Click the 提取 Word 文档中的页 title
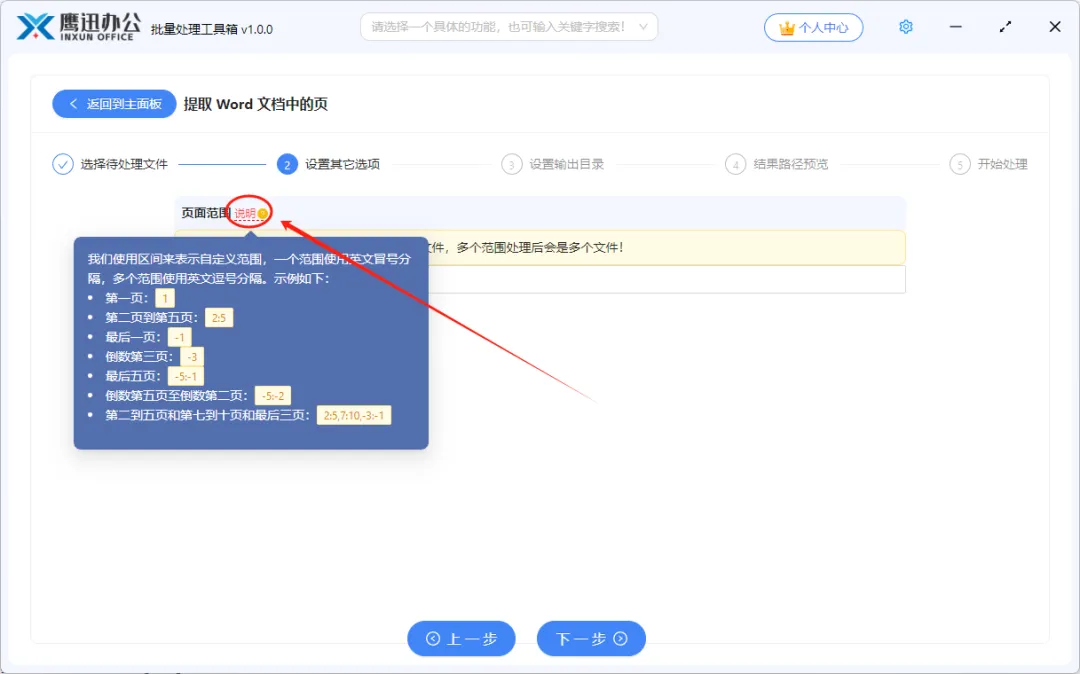 coord(256,104)
